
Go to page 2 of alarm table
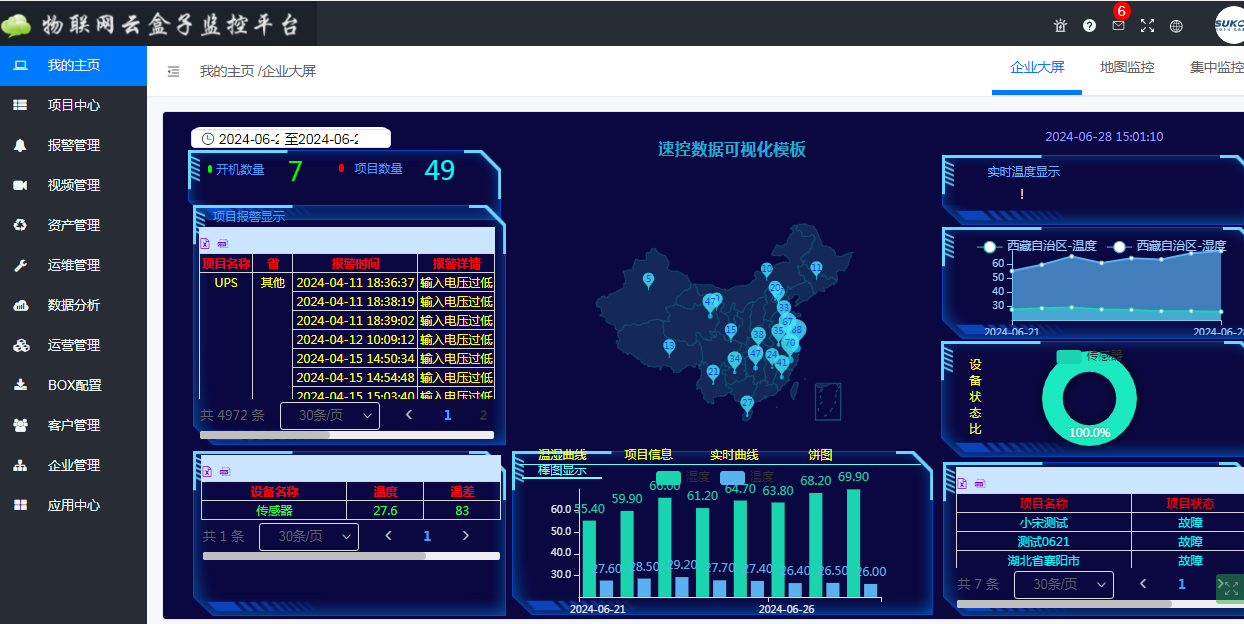(483, 415)
